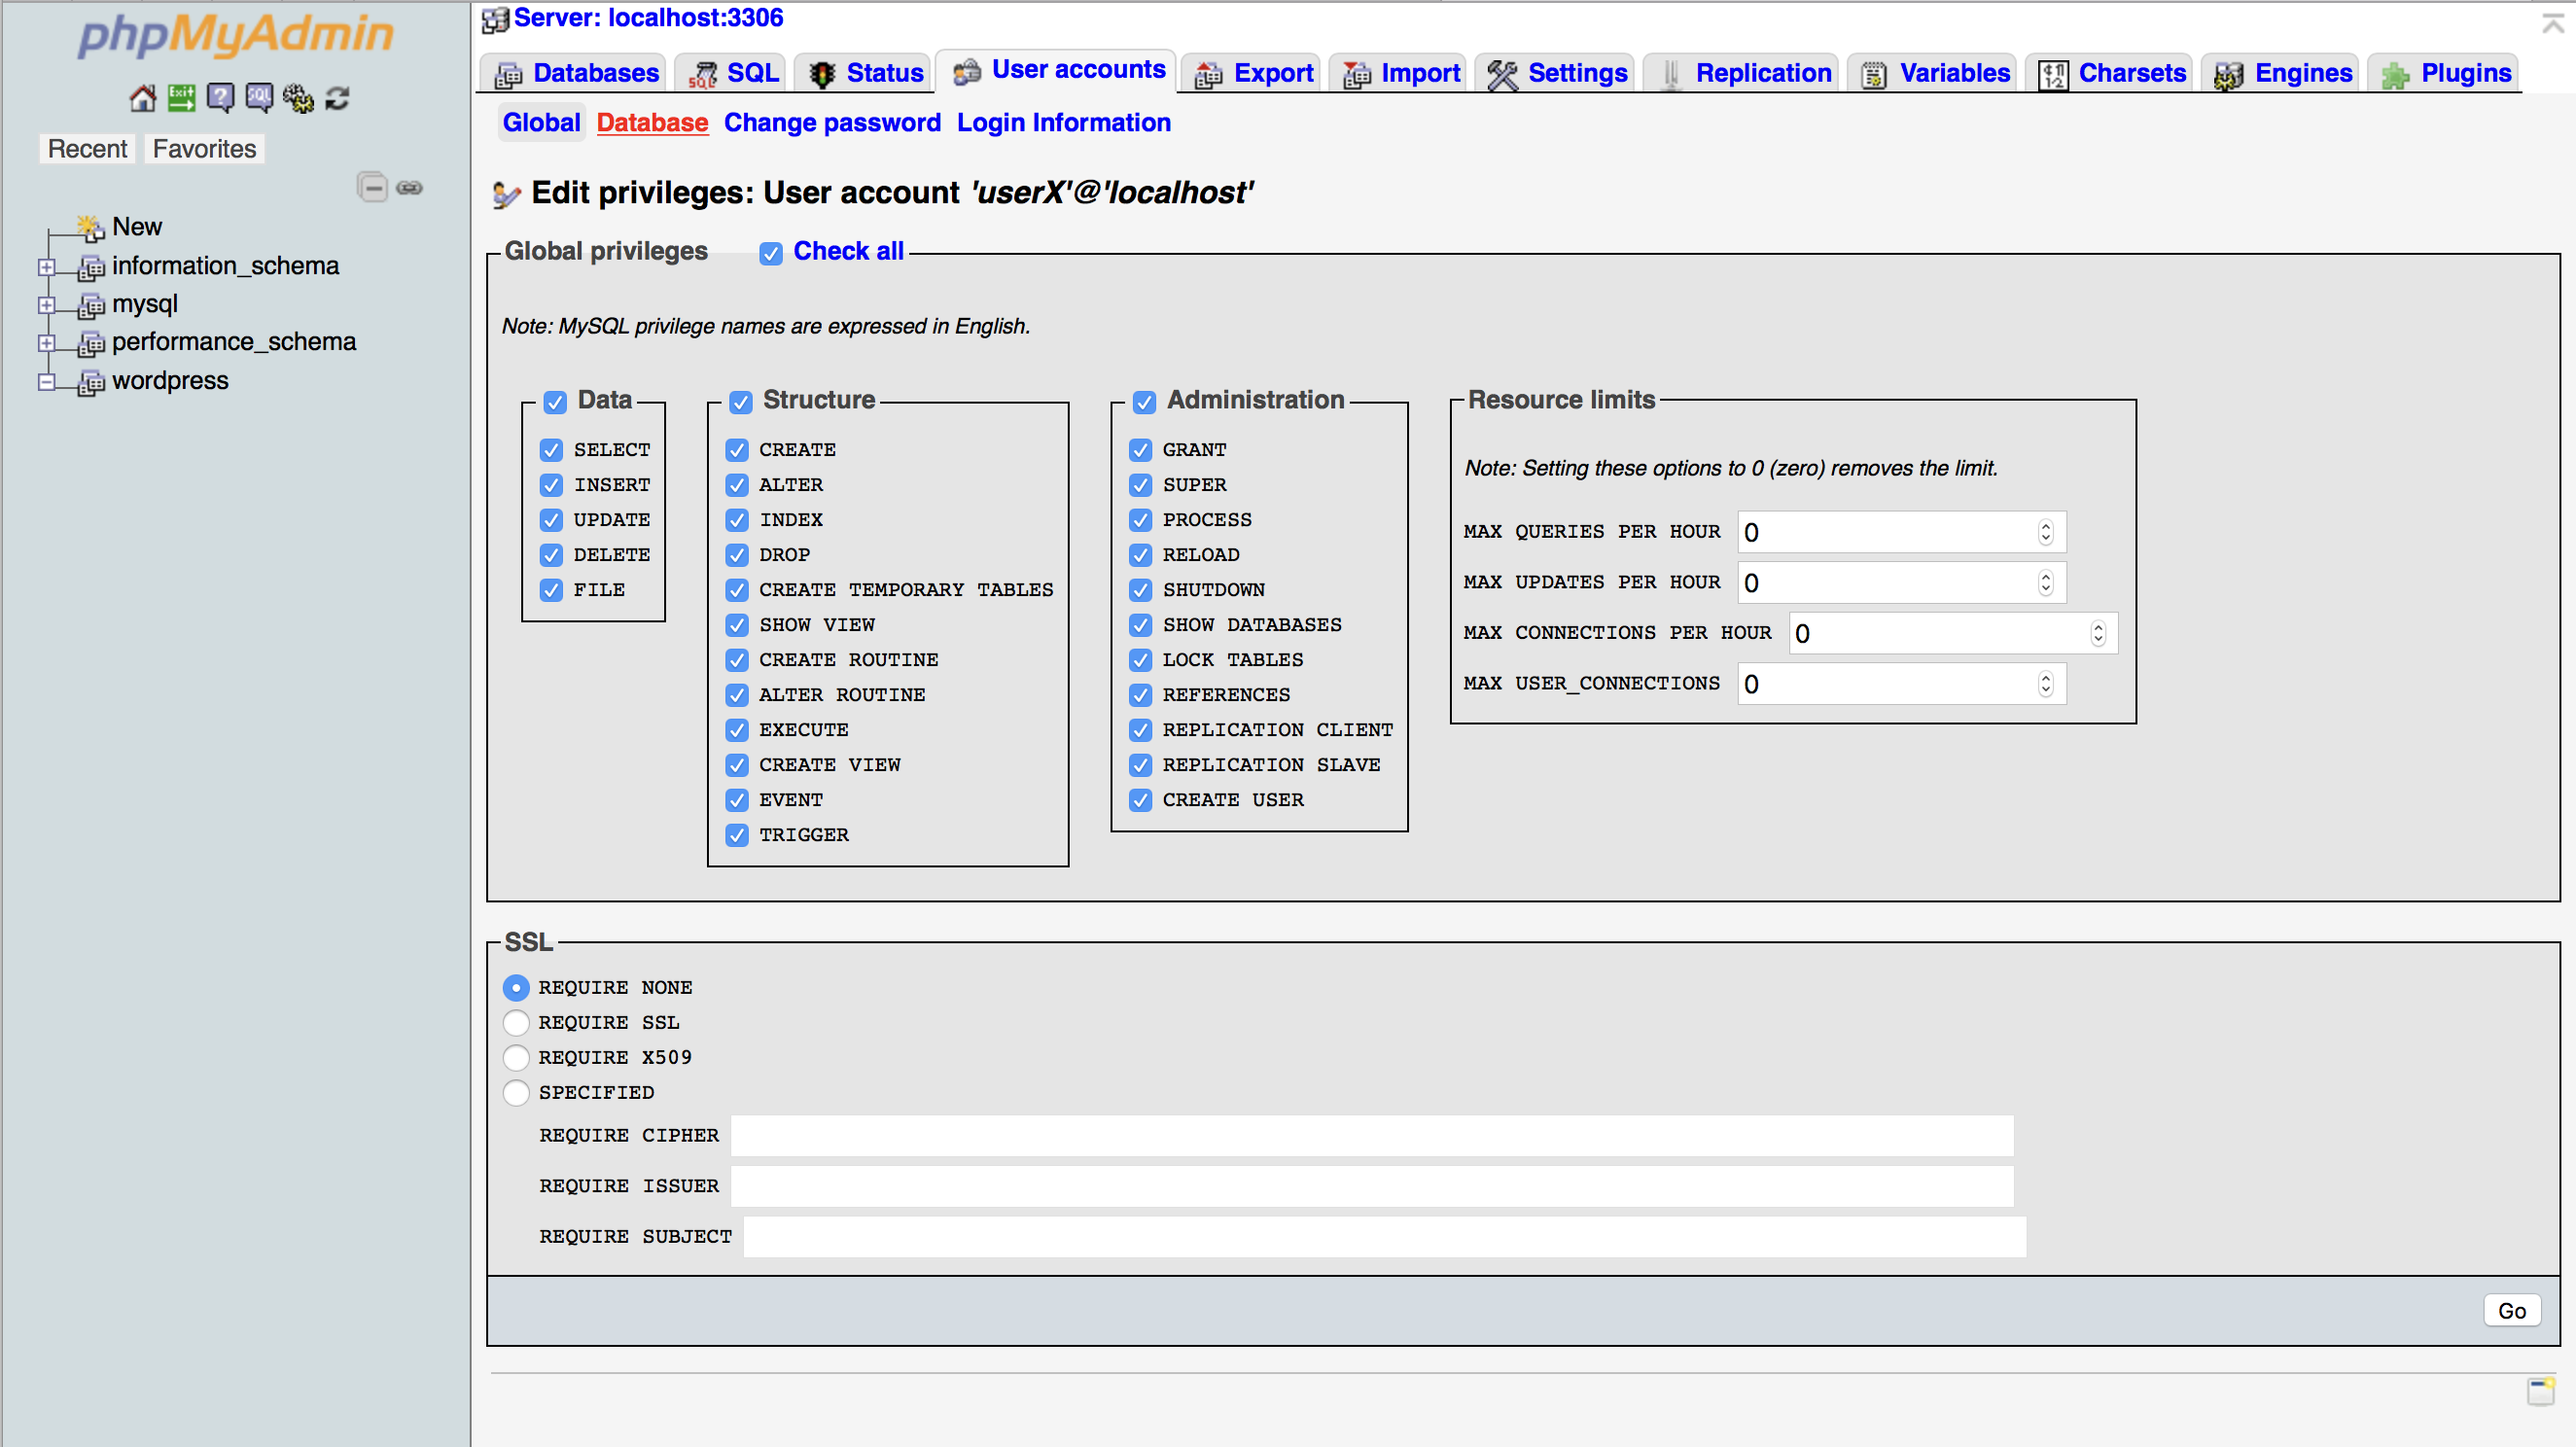
Task: Expand the mysql tree node
Action: coord(46,305)
